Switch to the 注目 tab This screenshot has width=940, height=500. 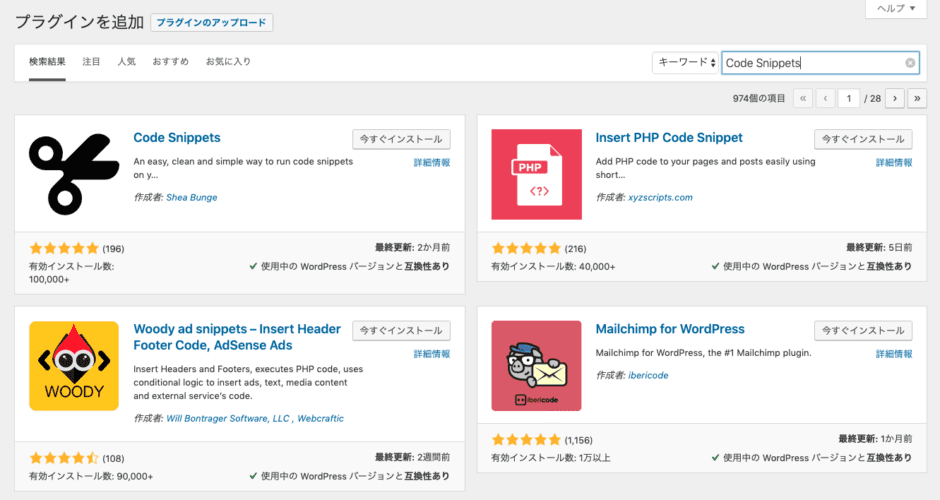91,61
